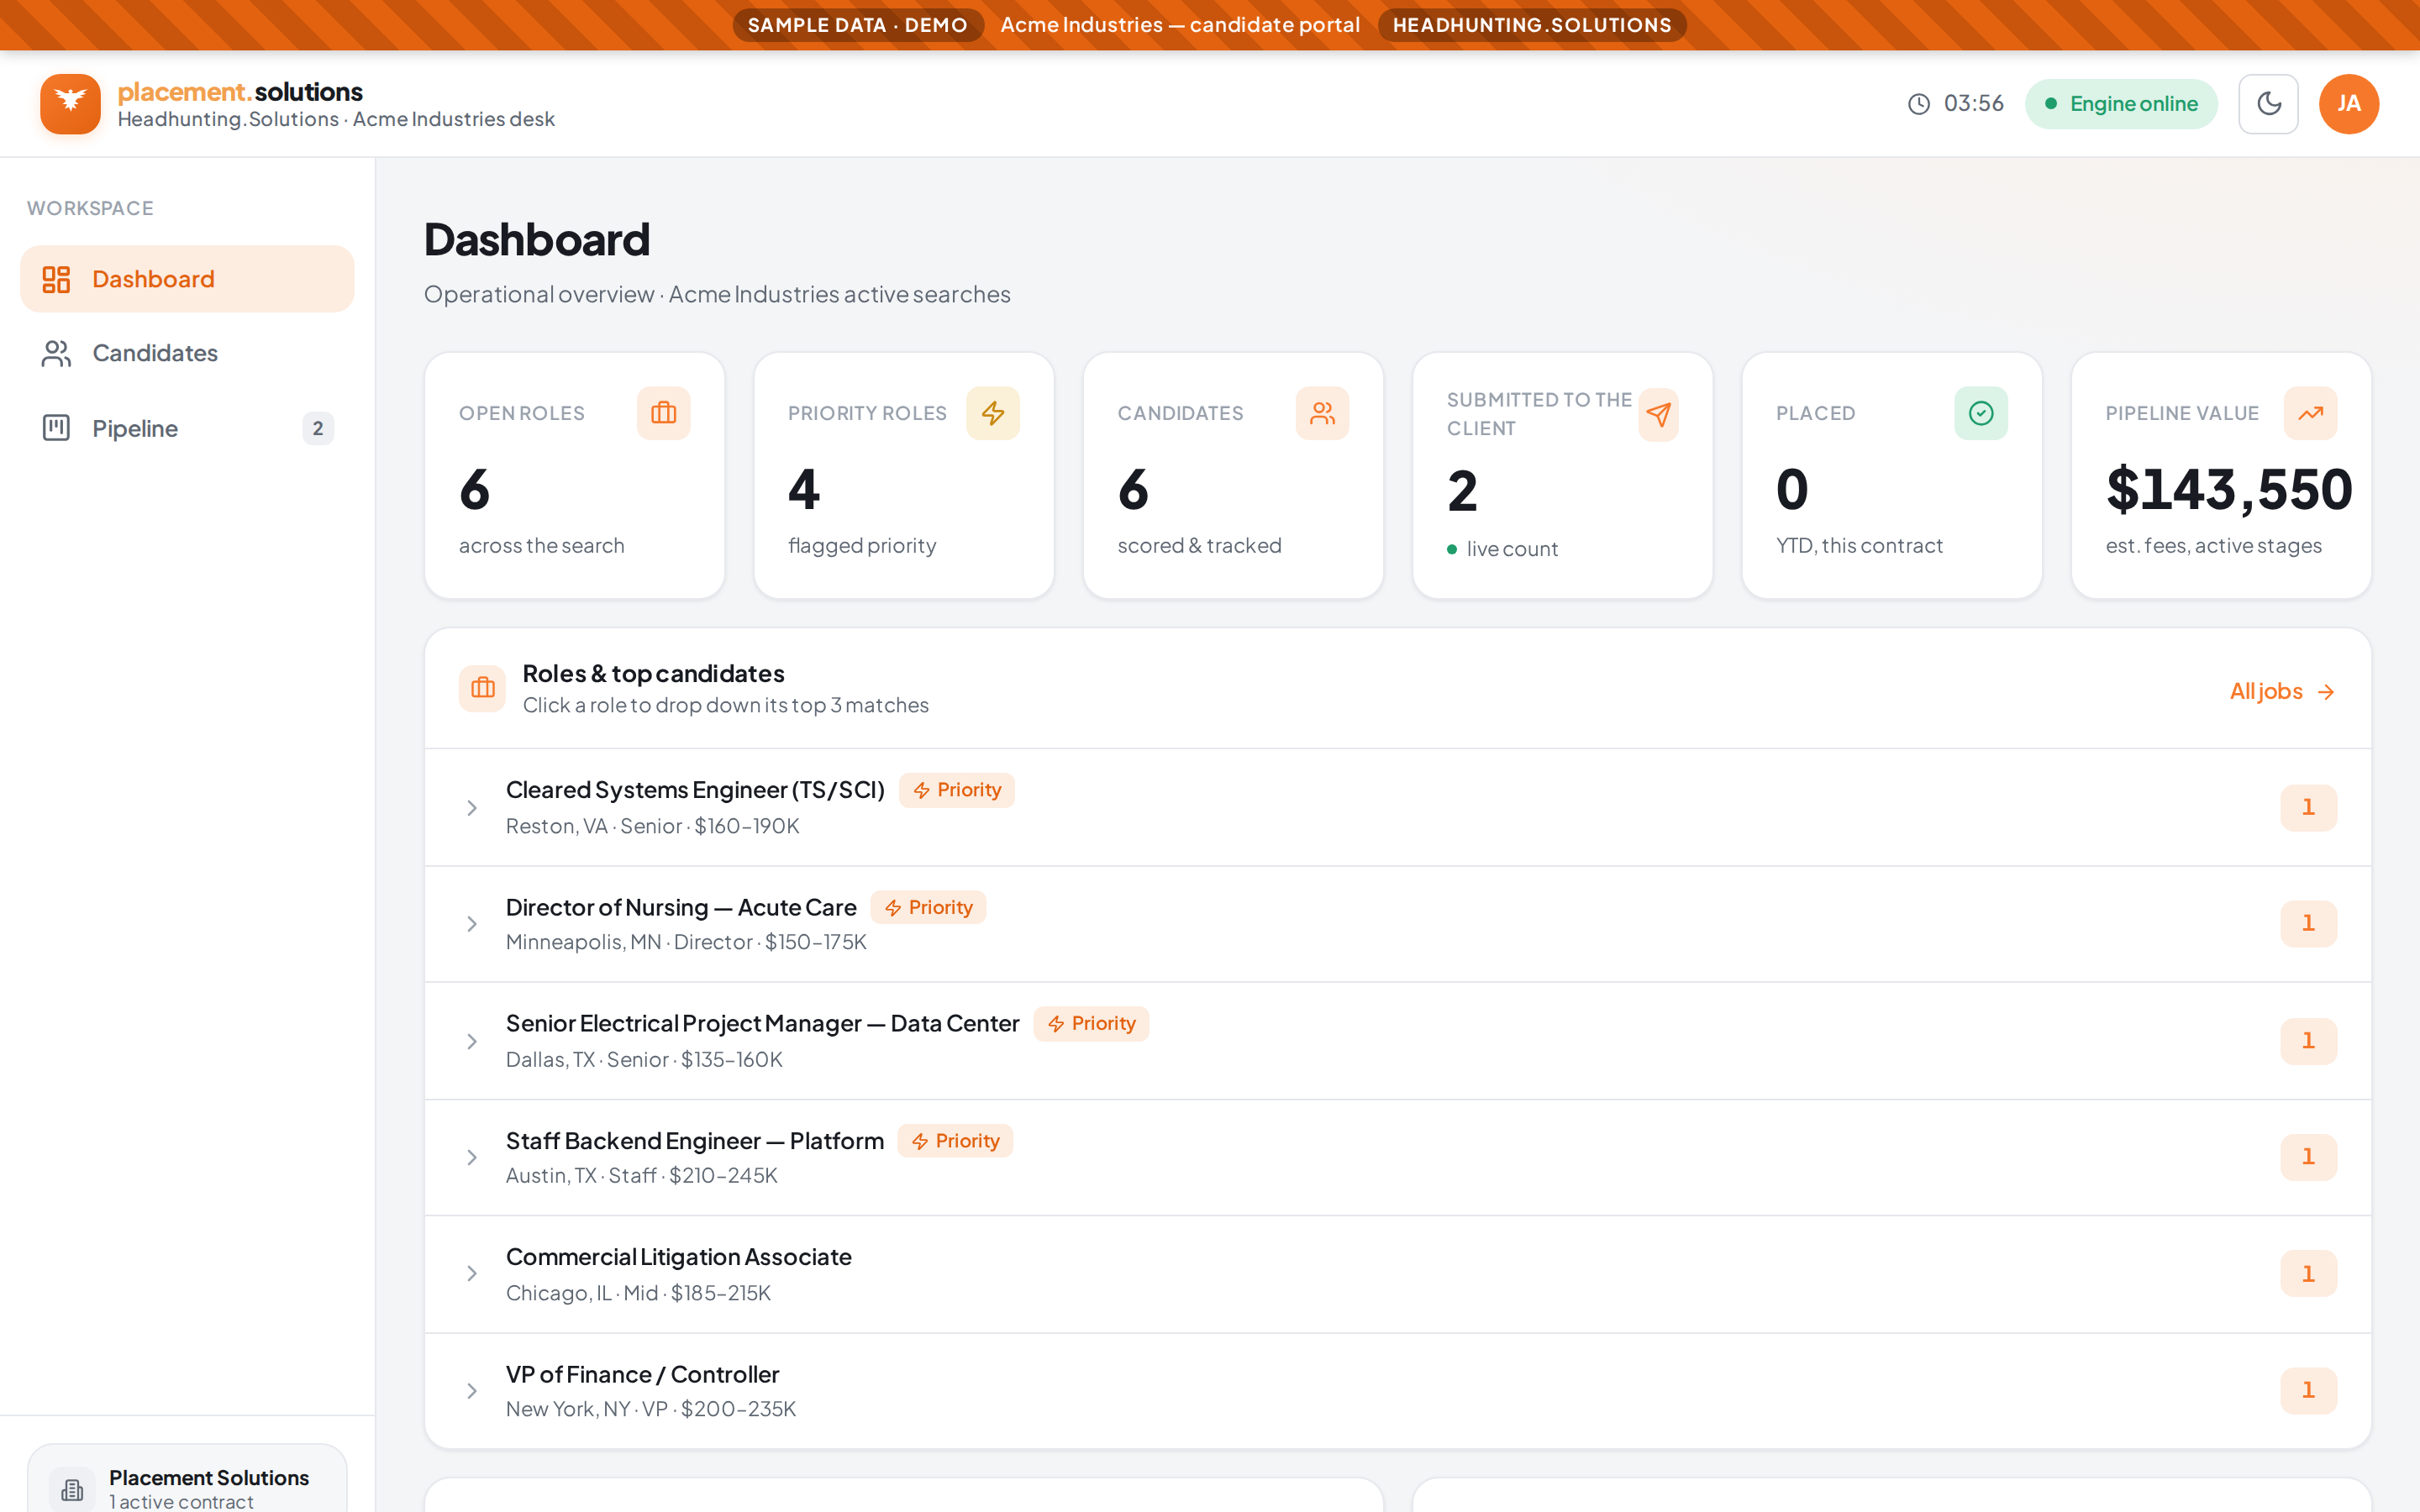The height and width of the screenshot is (1512, 2420).
Task: Open the JA user avatar menu
Action: point(2349,103)
